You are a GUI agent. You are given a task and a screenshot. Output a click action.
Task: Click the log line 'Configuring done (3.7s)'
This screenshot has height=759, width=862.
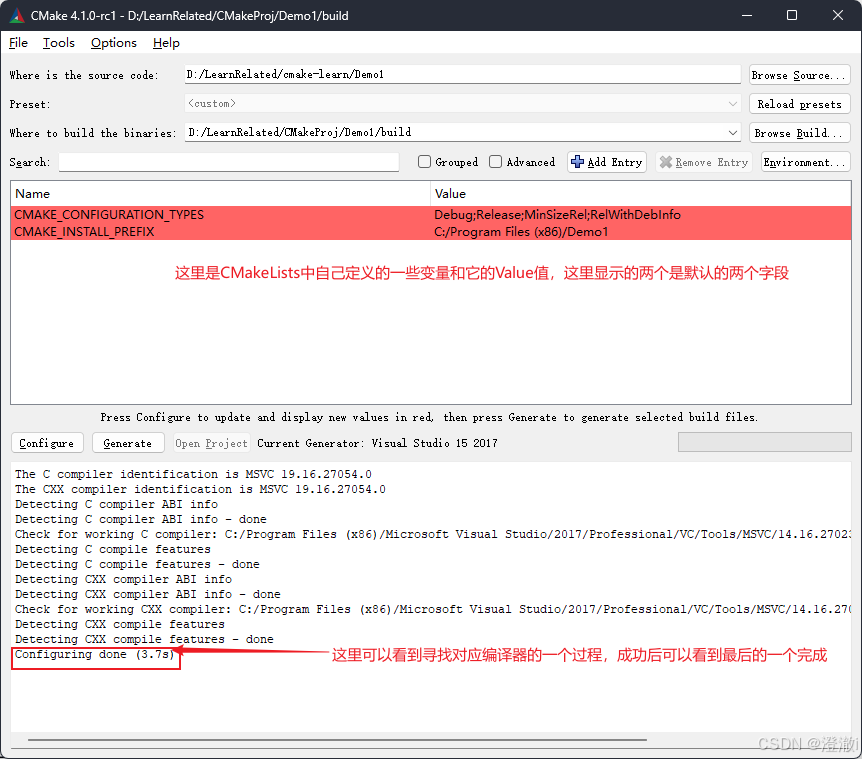pos(95,654)
